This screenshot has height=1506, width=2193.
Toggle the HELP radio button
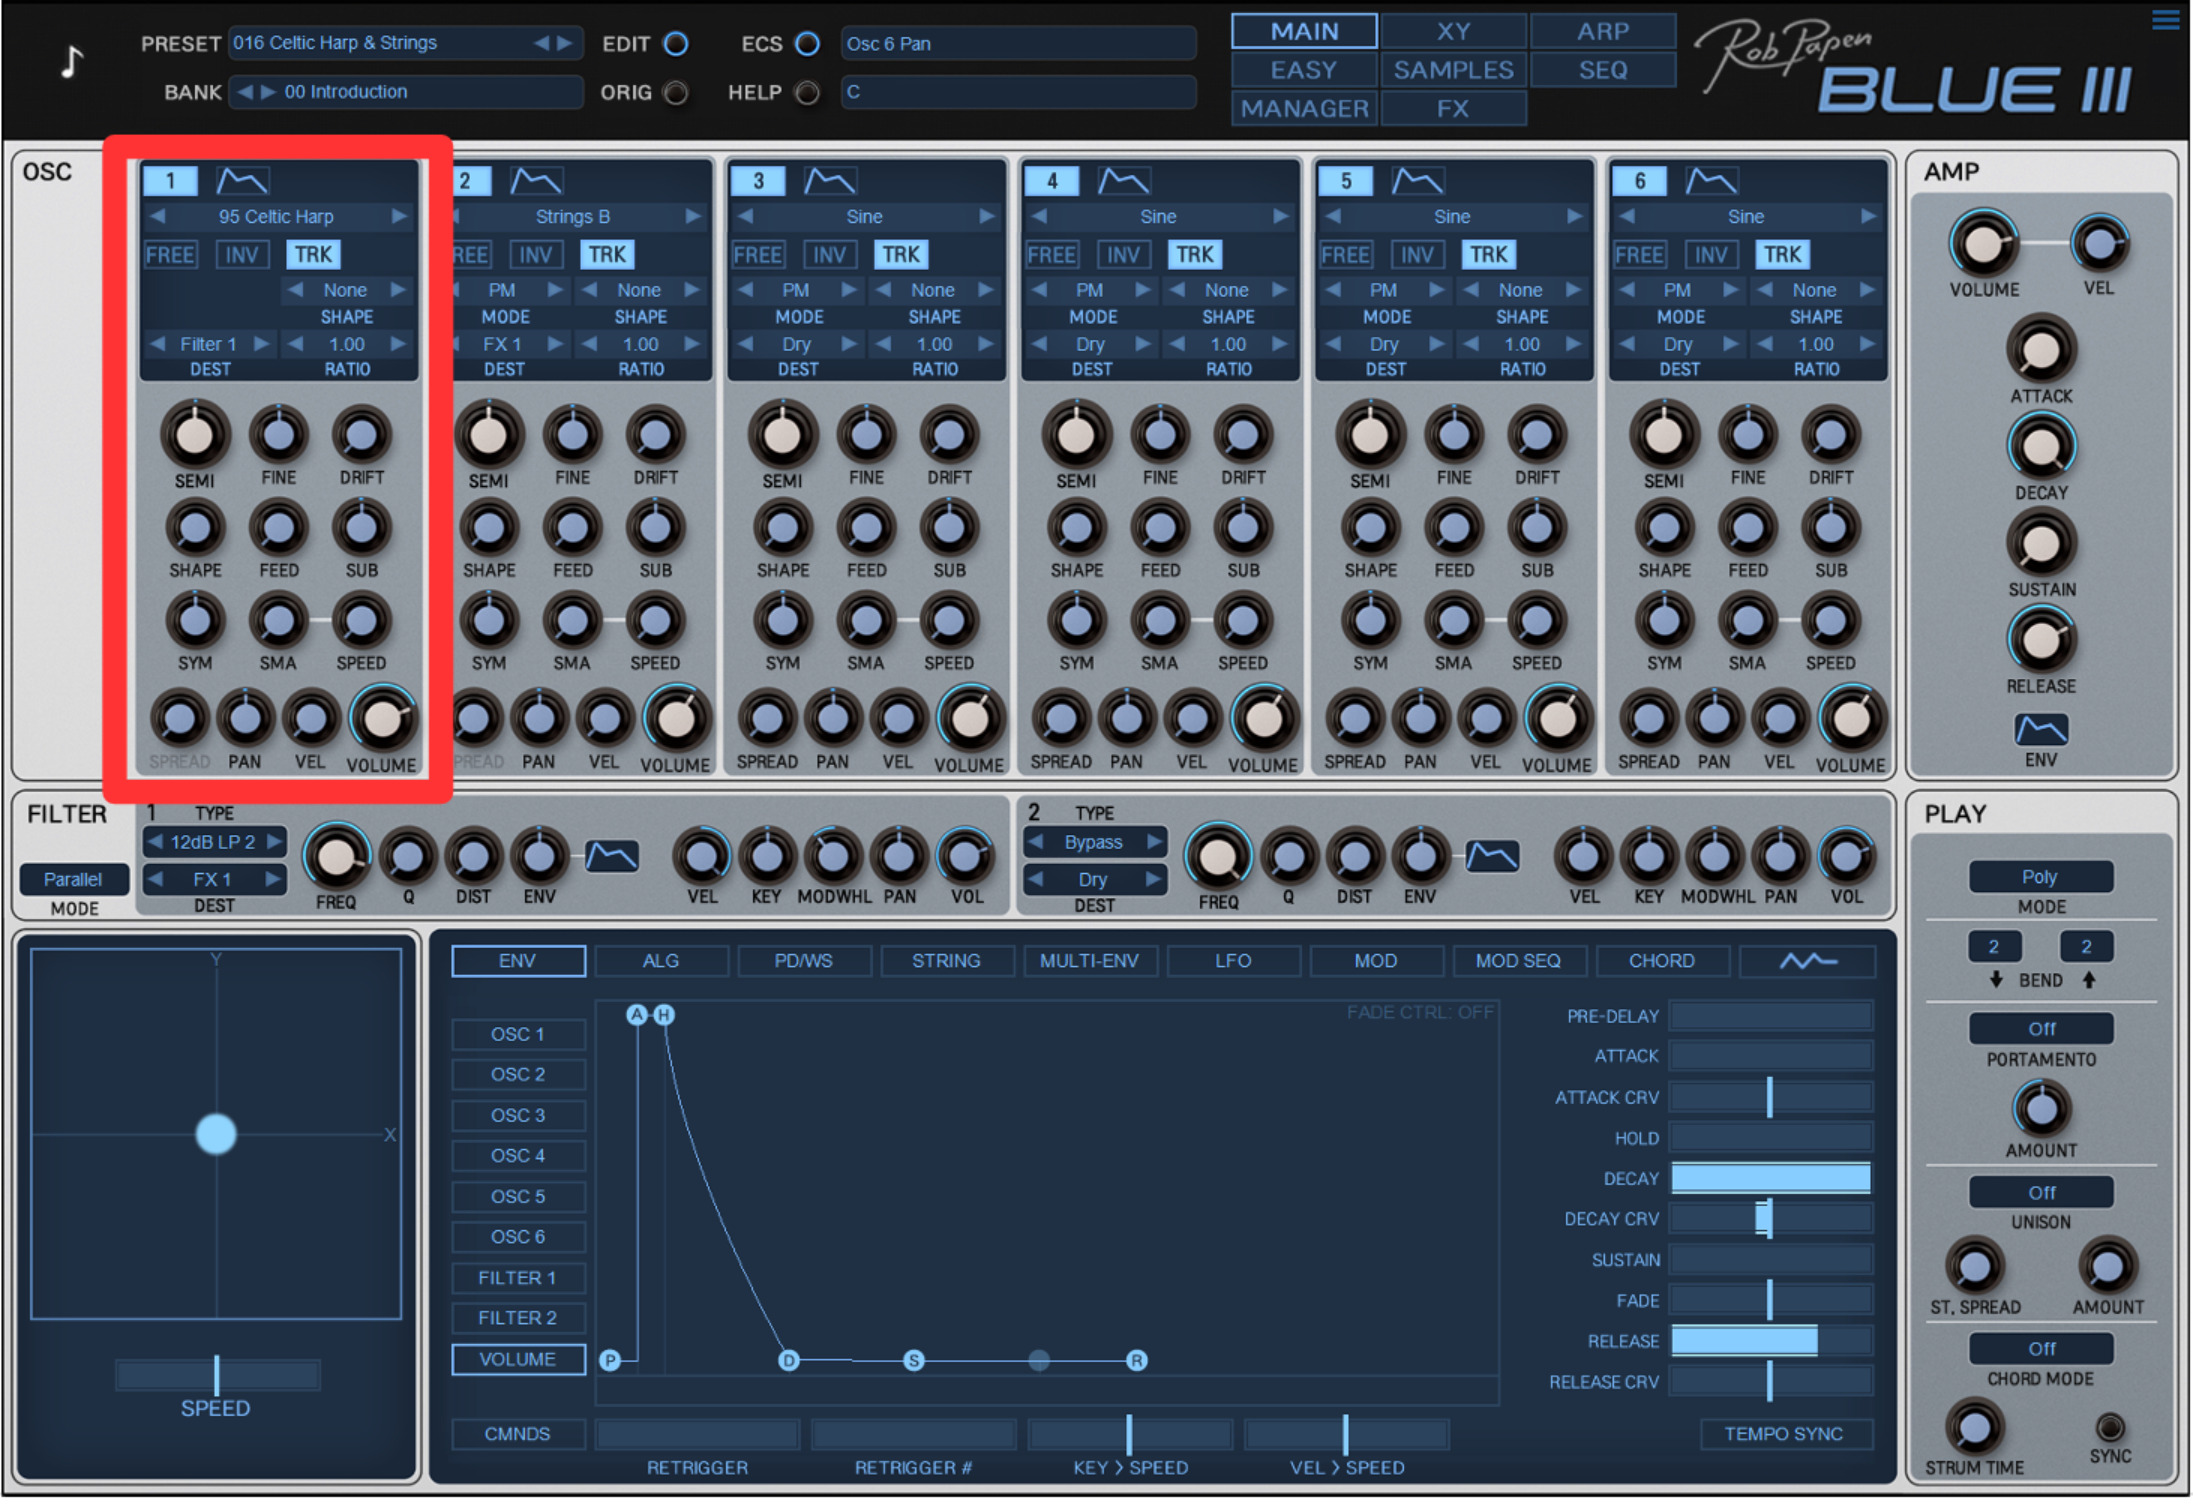[807, 93]
